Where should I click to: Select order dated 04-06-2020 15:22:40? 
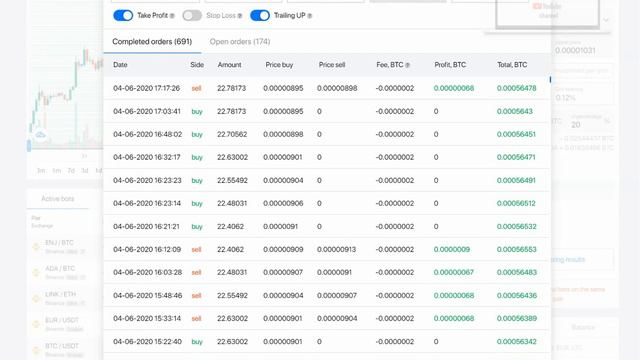(327, 342)
